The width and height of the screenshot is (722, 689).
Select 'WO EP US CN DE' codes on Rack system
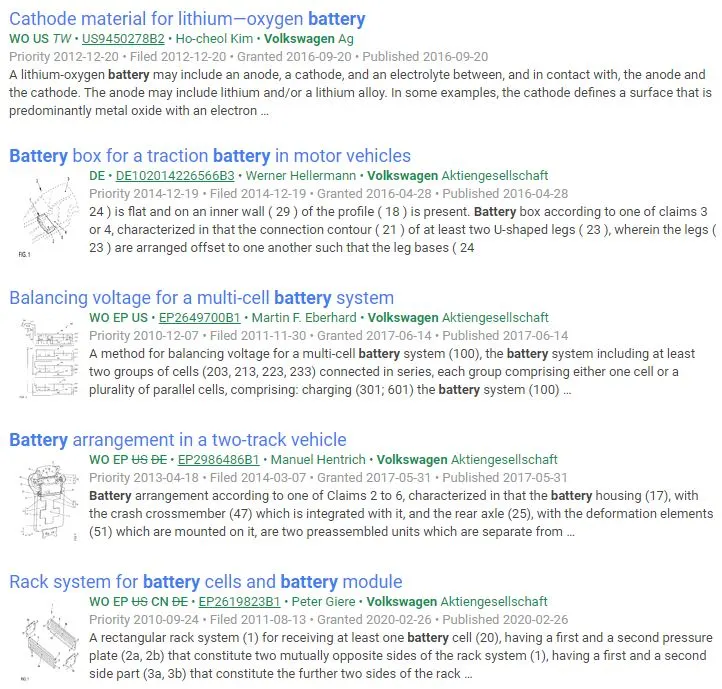tap(138, 601)
